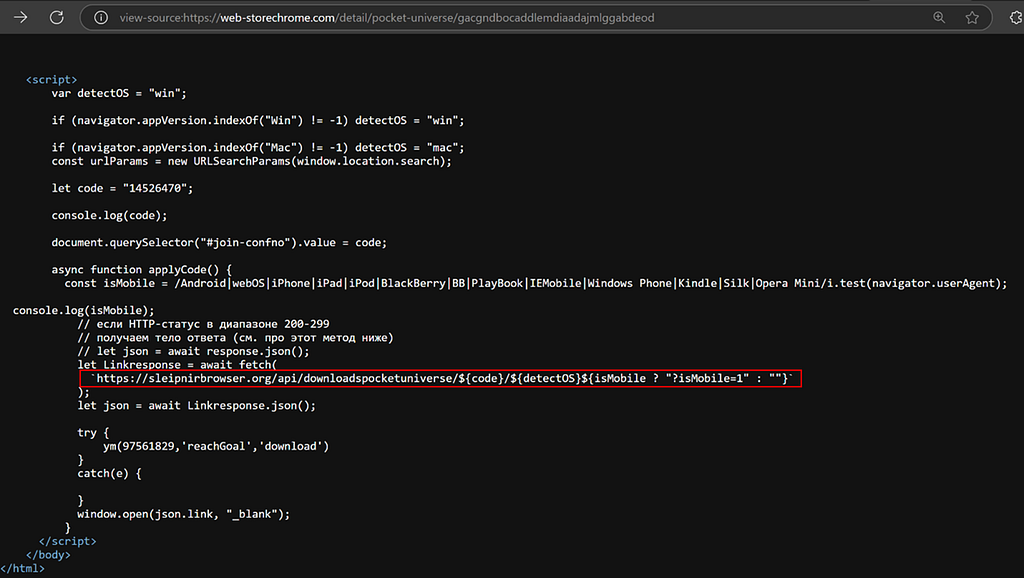Click the commented let json = await response.json() line
1024x578 pixels.
(193, 351)
